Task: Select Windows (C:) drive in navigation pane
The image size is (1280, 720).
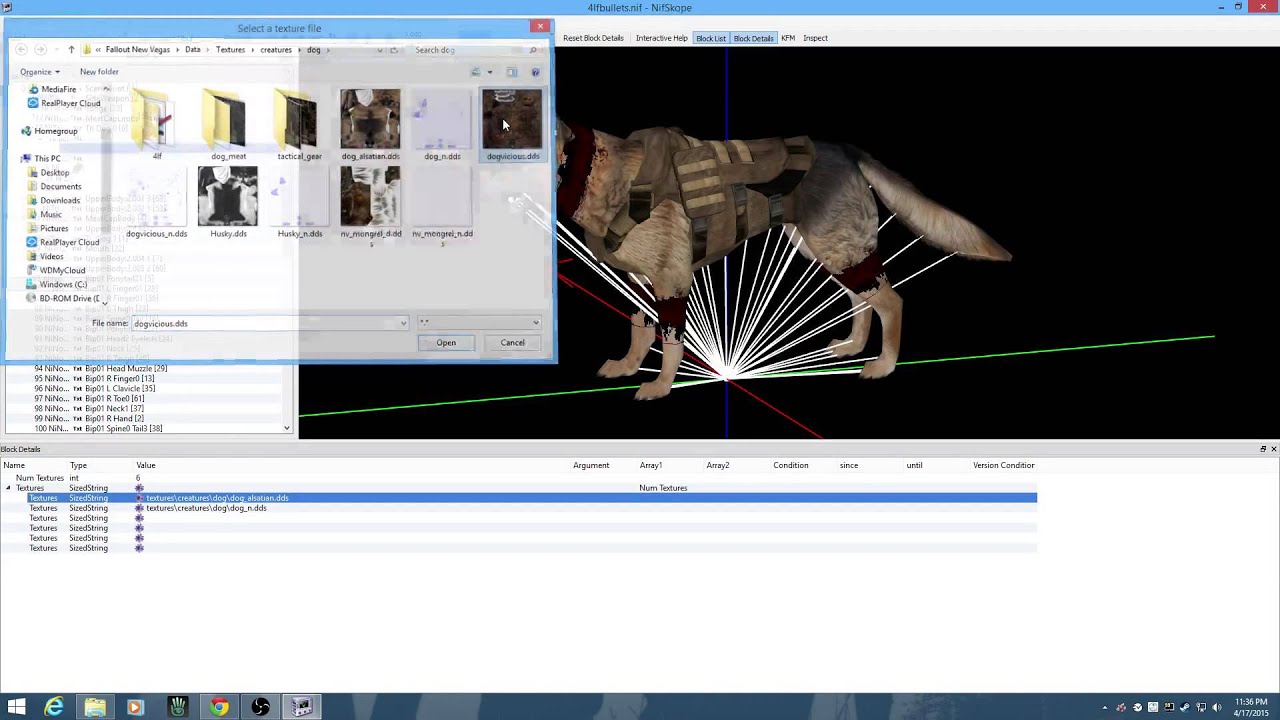Action: [x=63, y=285]
